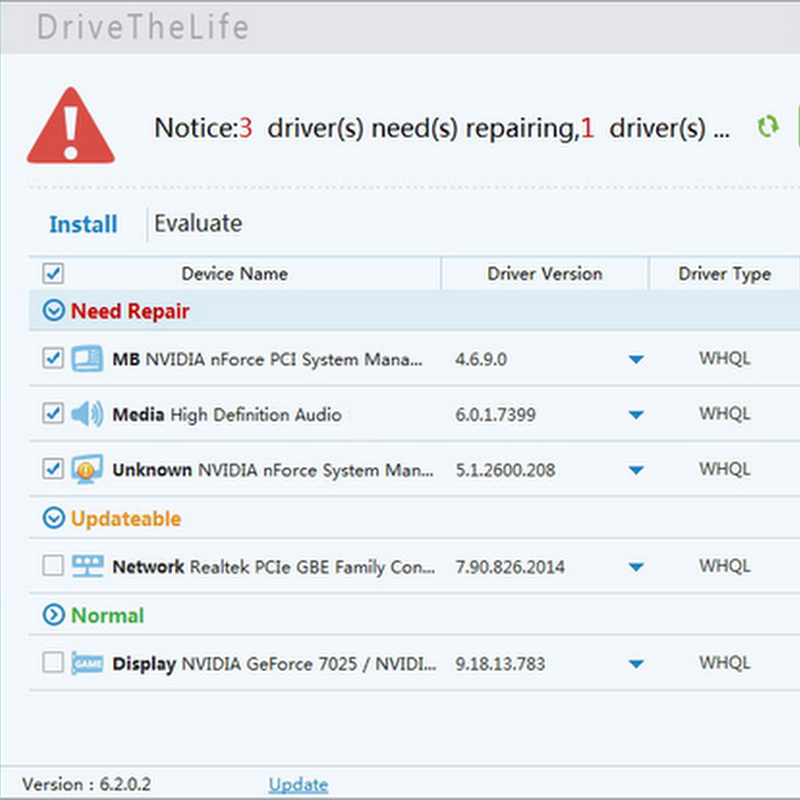Viewport: 800px width, 800px height.
Task: Click the DriveTheLife title text
Action: pos(143,27)
